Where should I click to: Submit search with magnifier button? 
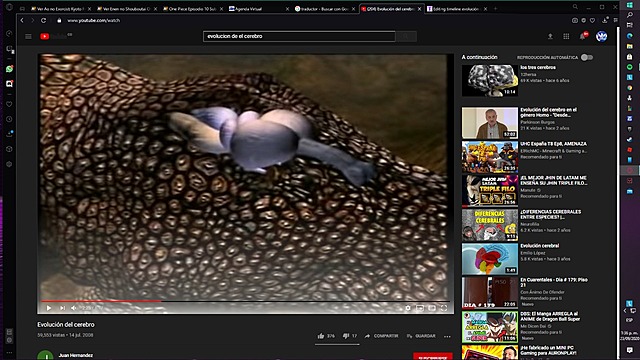tap(406, 36)
